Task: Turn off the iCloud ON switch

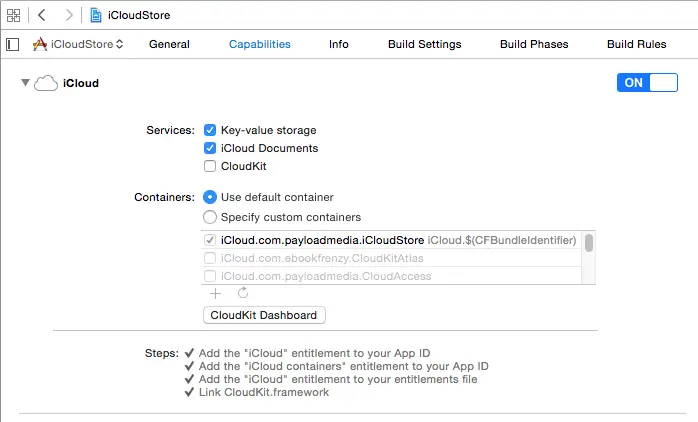Action: point(647,83)
